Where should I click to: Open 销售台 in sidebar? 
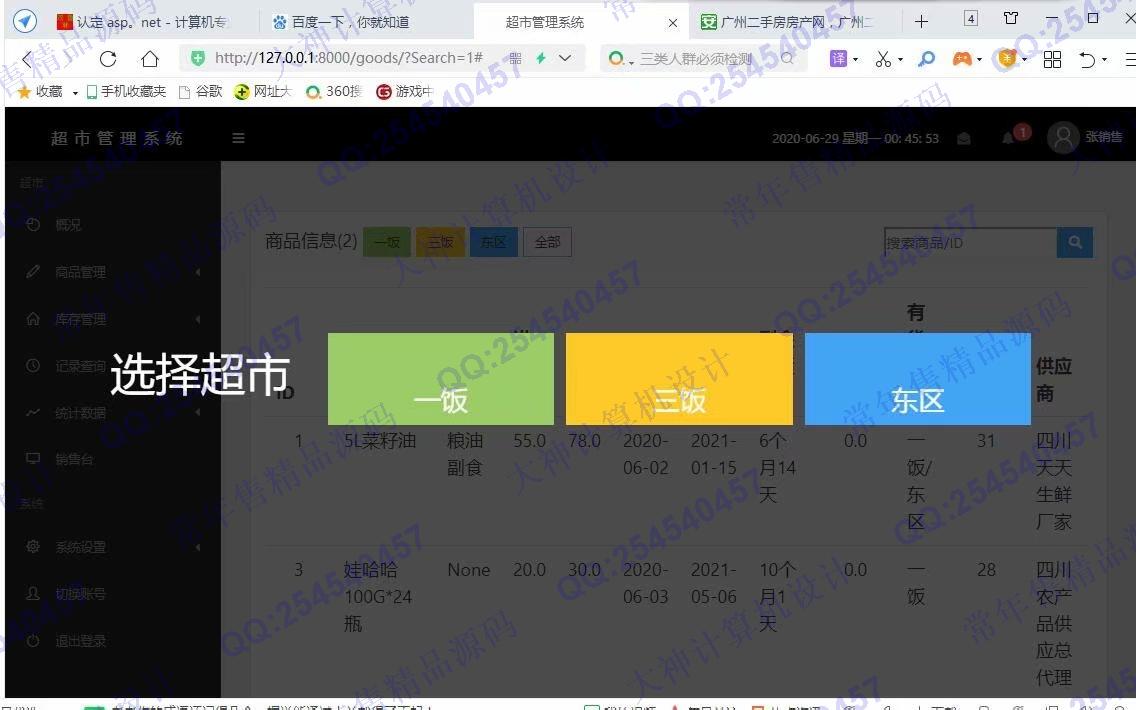click(x=112, y=459)
